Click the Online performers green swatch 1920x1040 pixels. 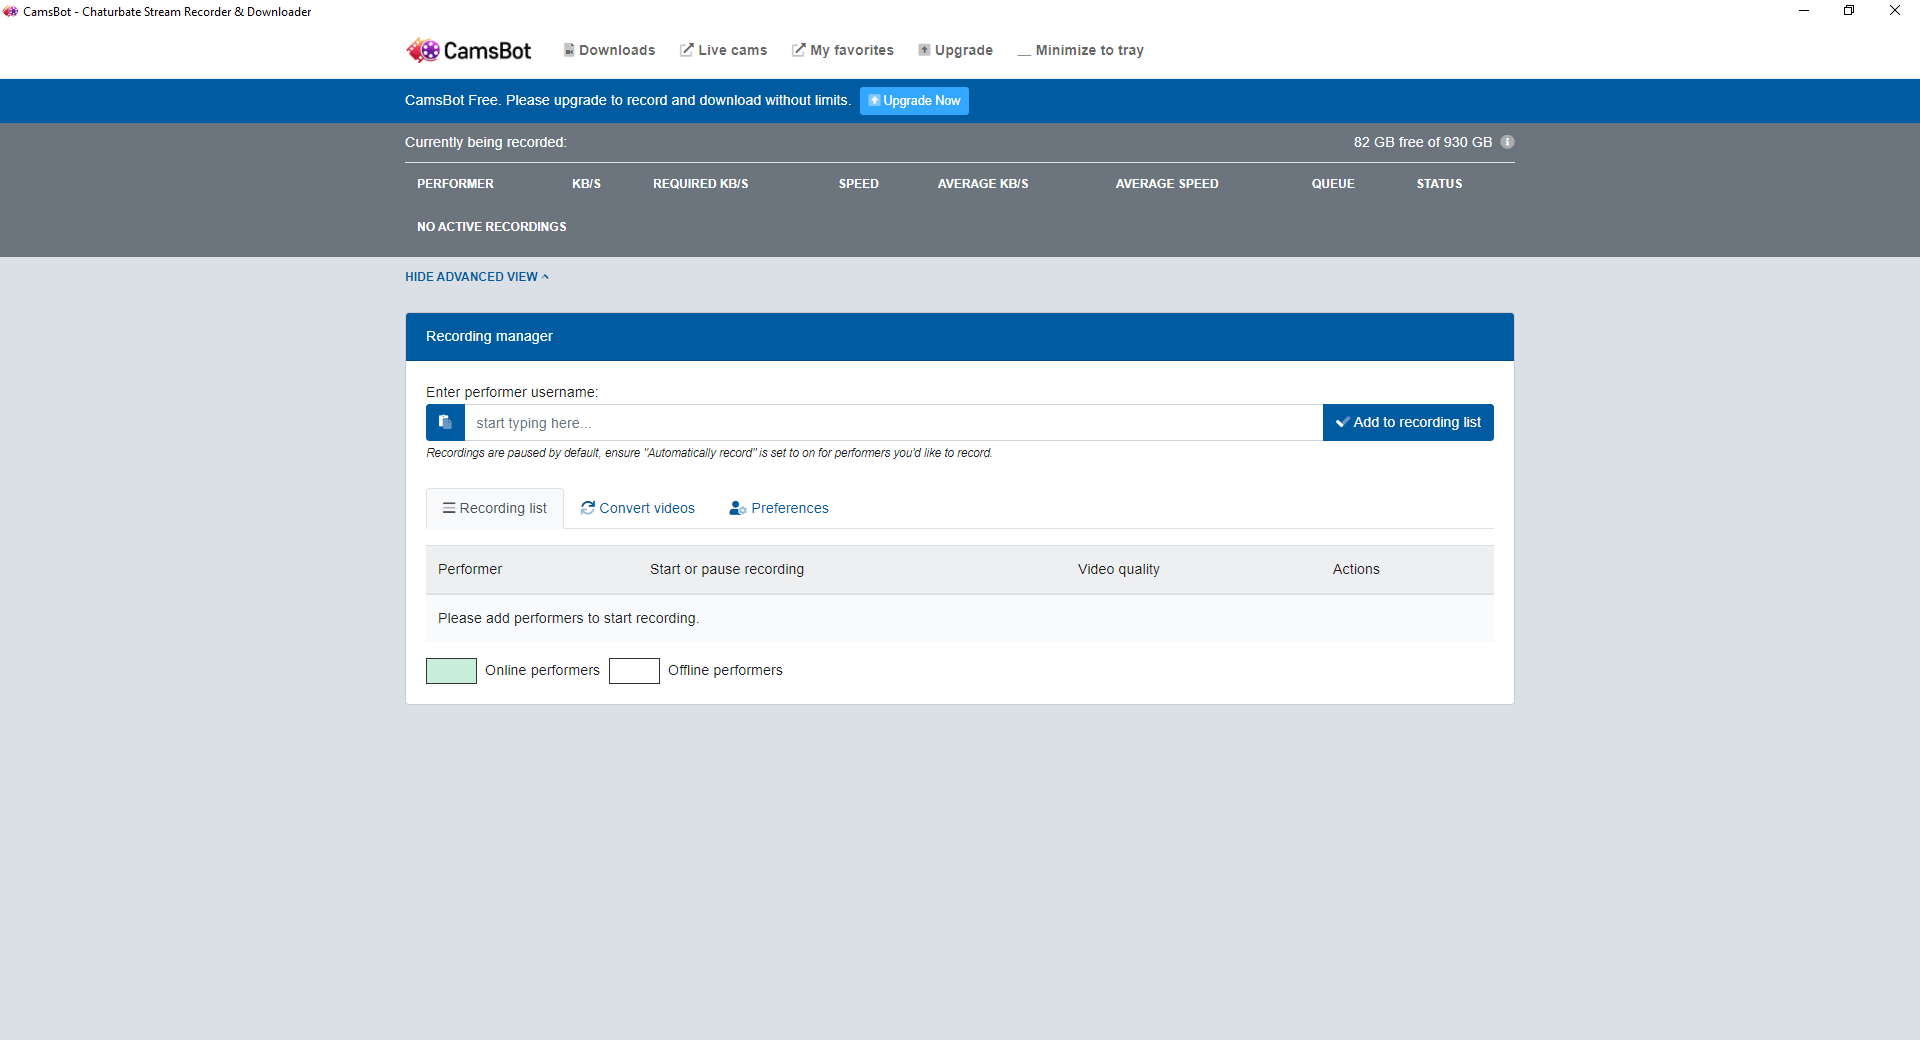tap(451, 671)
